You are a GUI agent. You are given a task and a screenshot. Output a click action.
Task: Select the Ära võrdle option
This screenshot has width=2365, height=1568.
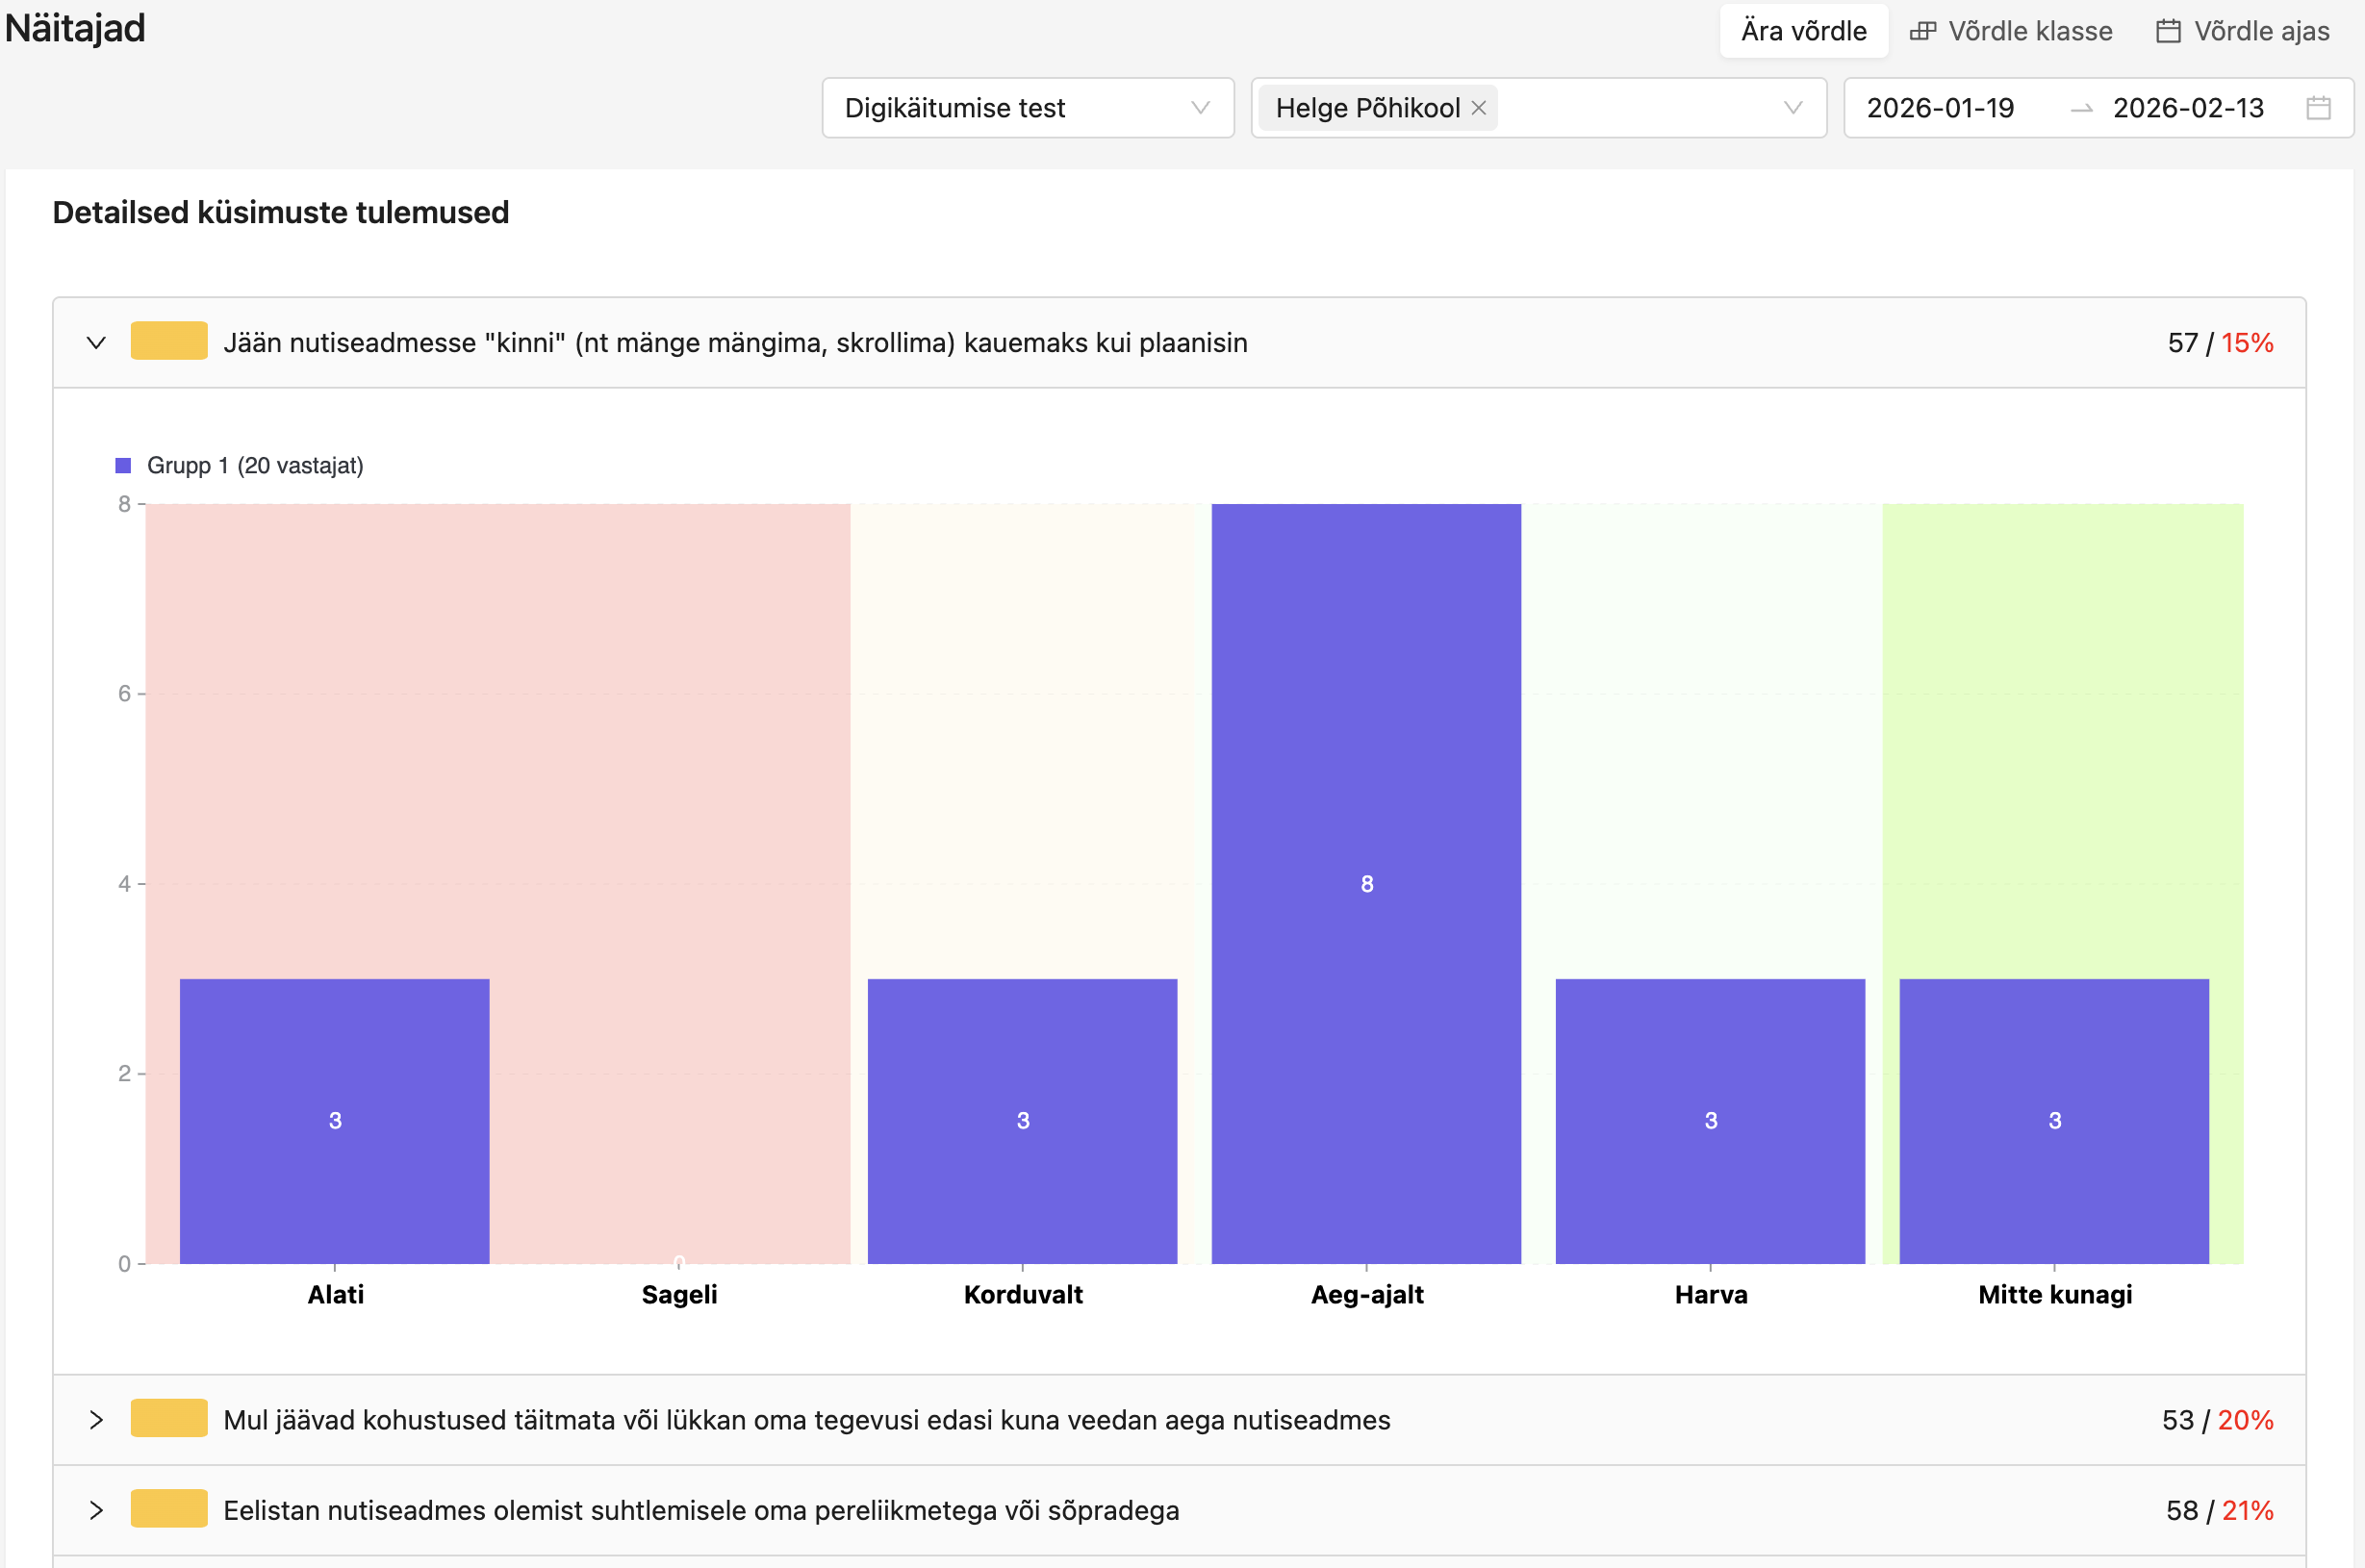tap(1803, 31)
